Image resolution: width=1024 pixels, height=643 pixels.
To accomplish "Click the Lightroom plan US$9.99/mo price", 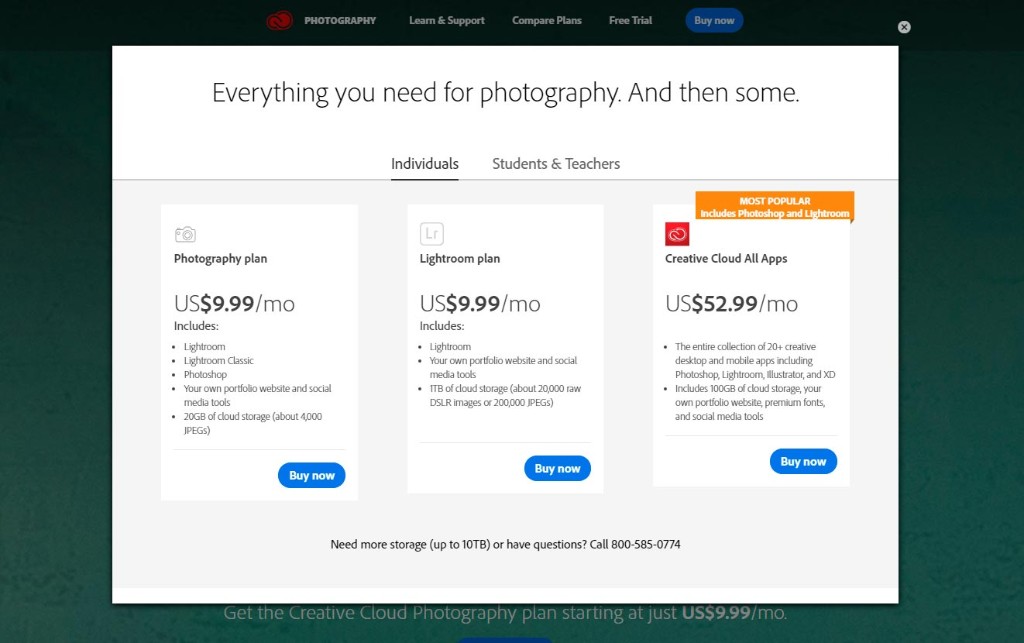I will pyautogui.click(x=480, y=304).
